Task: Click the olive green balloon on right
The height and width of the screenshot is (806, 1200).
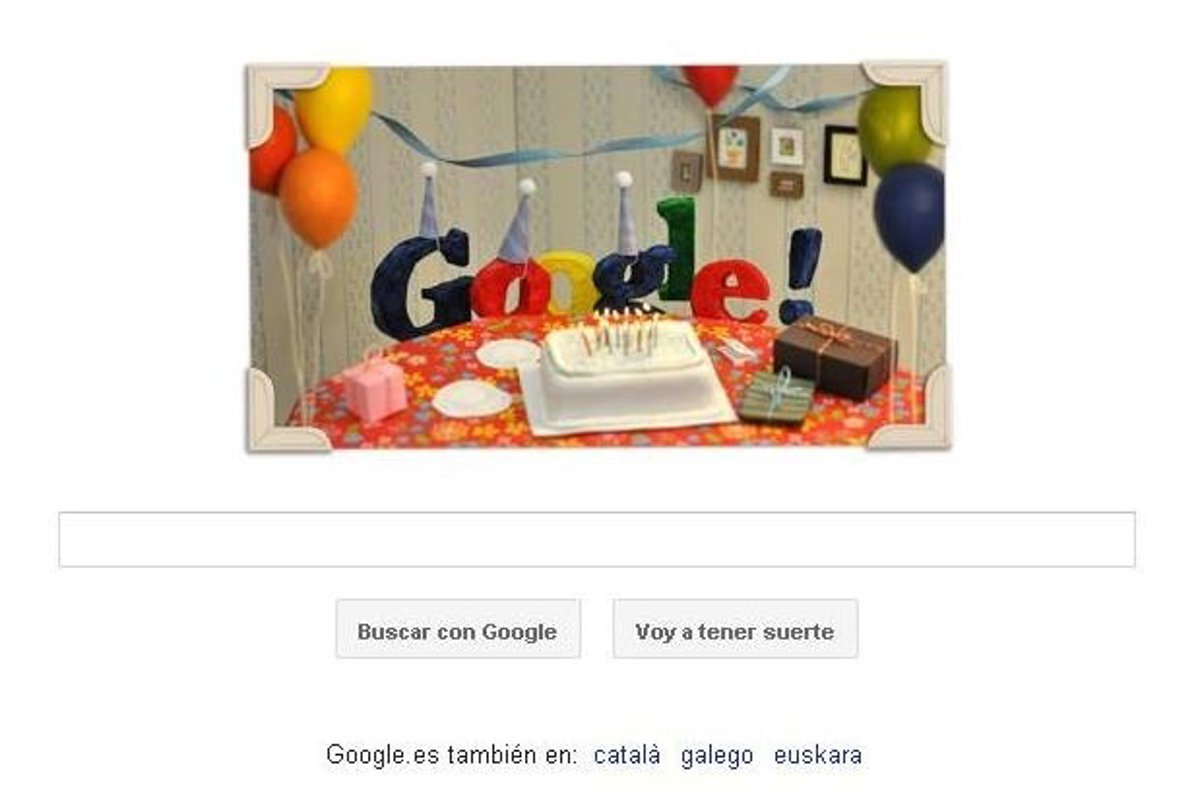Action: (894, 129)
